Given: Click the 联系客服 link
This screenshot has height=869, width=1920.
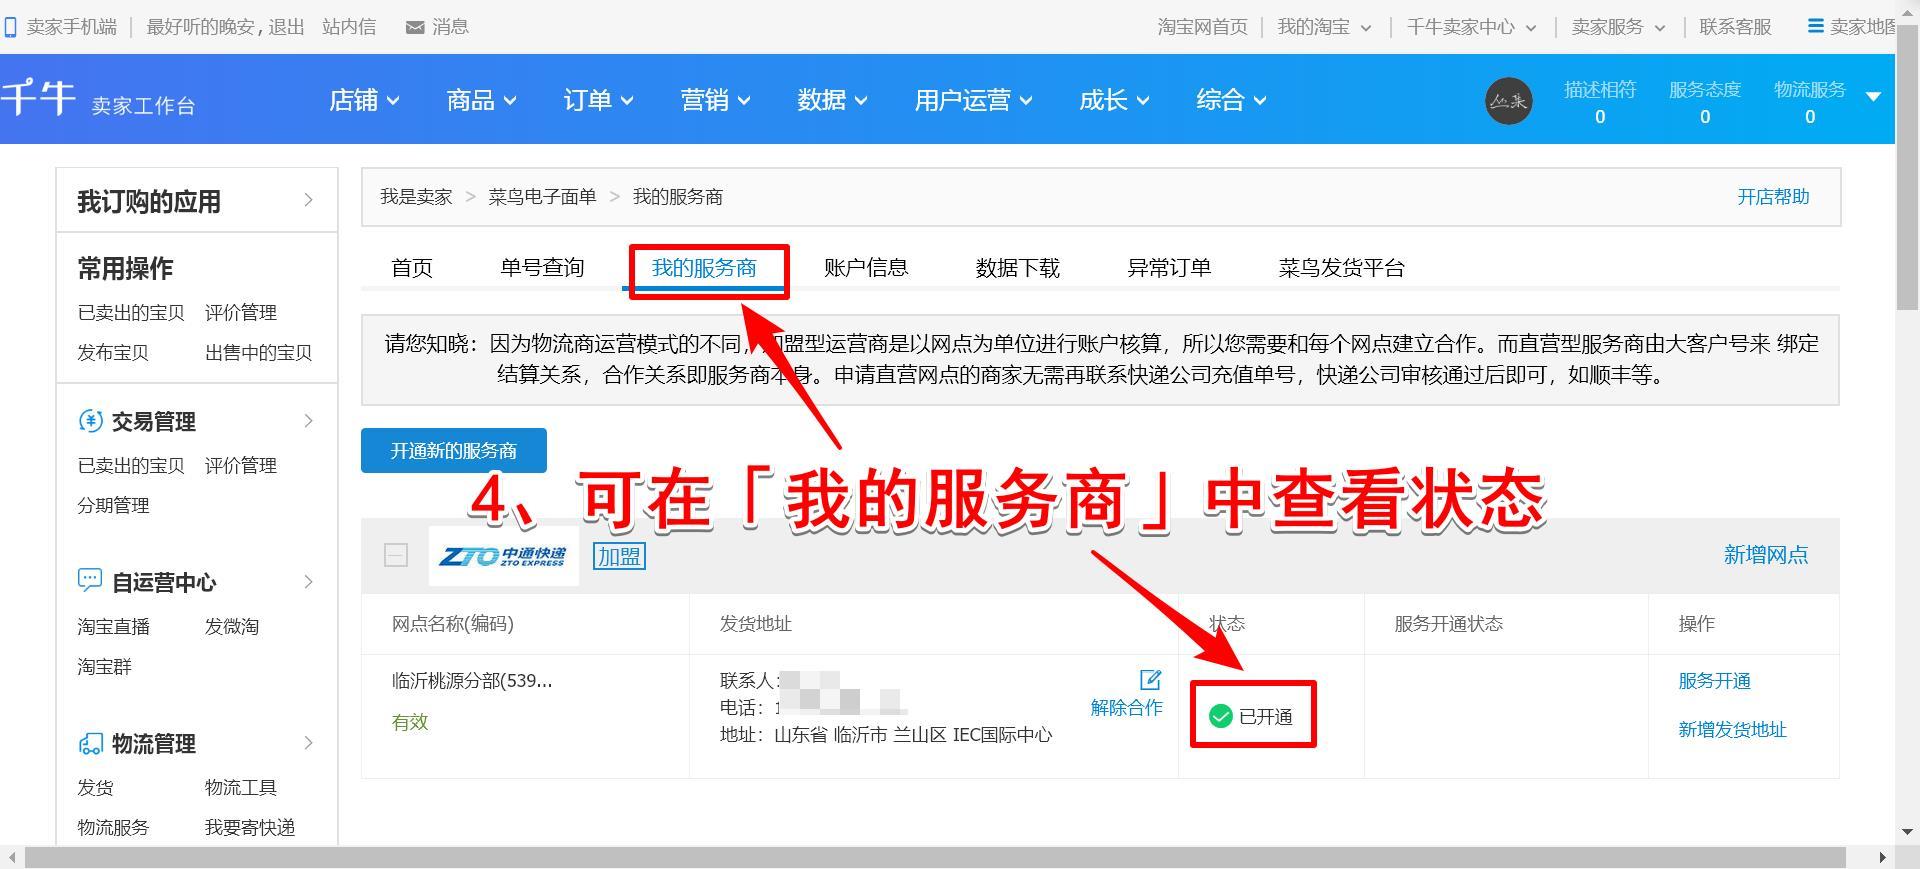Looking at the screenshot, I should pyautogui.click(x=1735, y=27).
